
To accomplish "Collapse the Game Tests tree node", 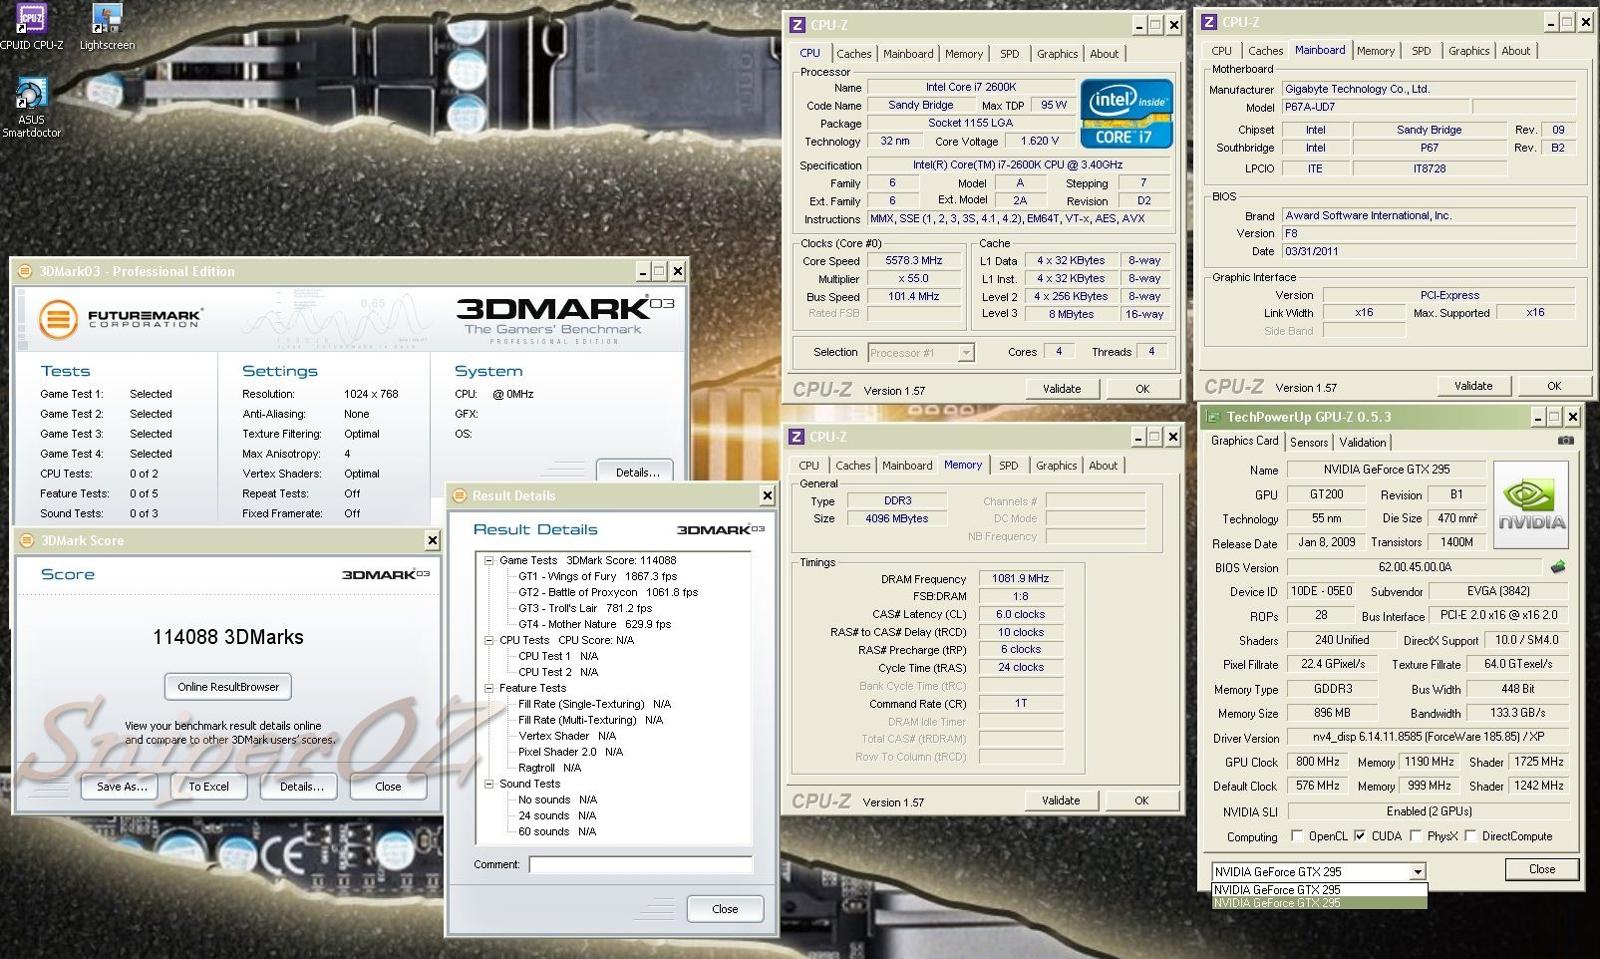I will [489, 561].
